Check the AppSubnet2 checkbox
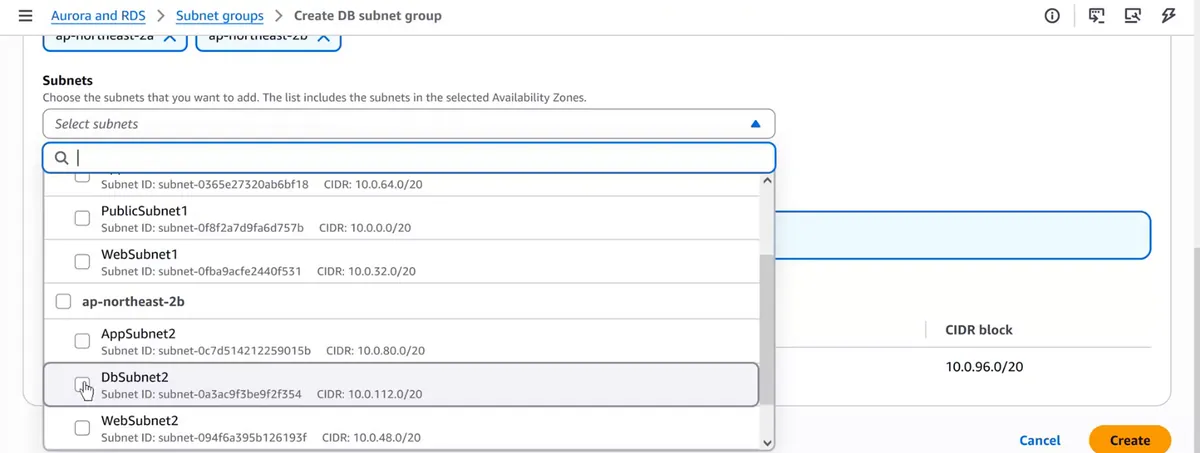1200x453 pixels. coord(83,341)
